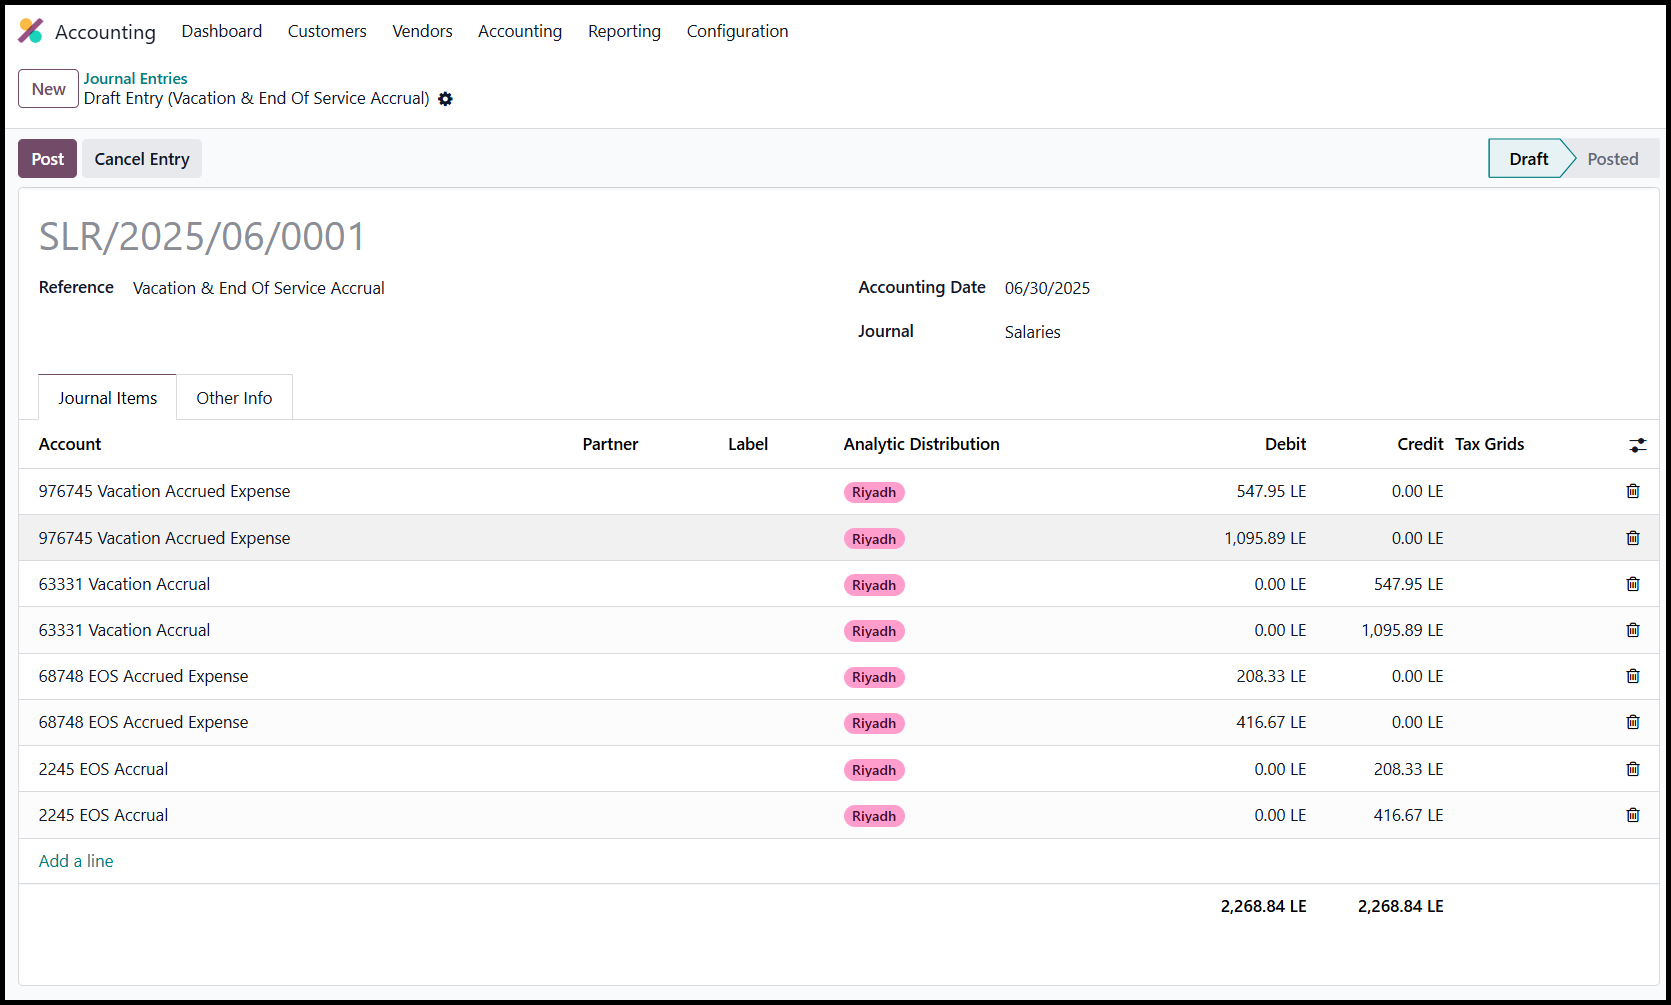Switch to the Other Info tab
1671x1005 pixels.
(234, 397)
